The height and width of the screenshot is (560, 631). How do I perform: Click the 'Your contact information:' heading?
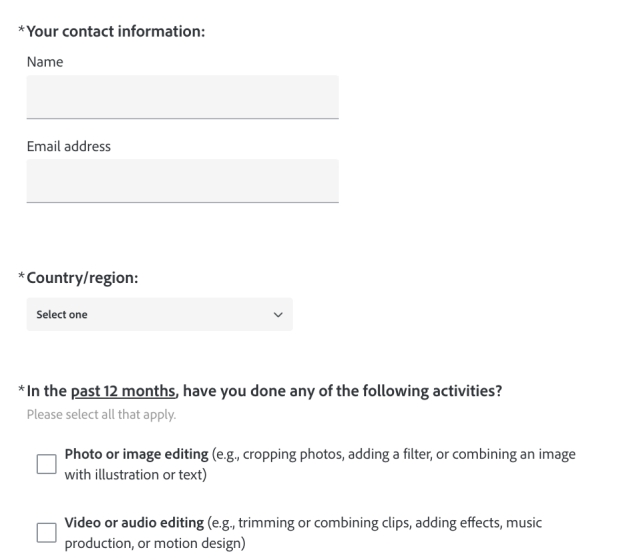click(x=116, y=31)
